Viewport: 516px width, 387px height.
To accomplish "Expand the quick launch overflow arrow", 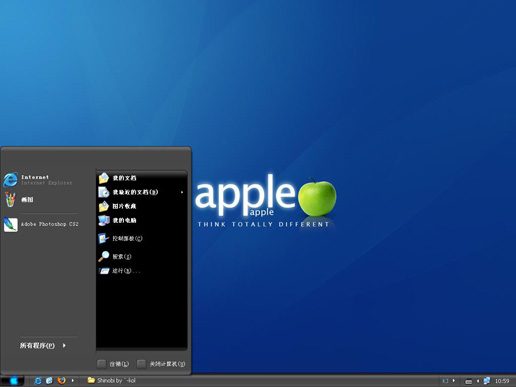I will [73, 380].
